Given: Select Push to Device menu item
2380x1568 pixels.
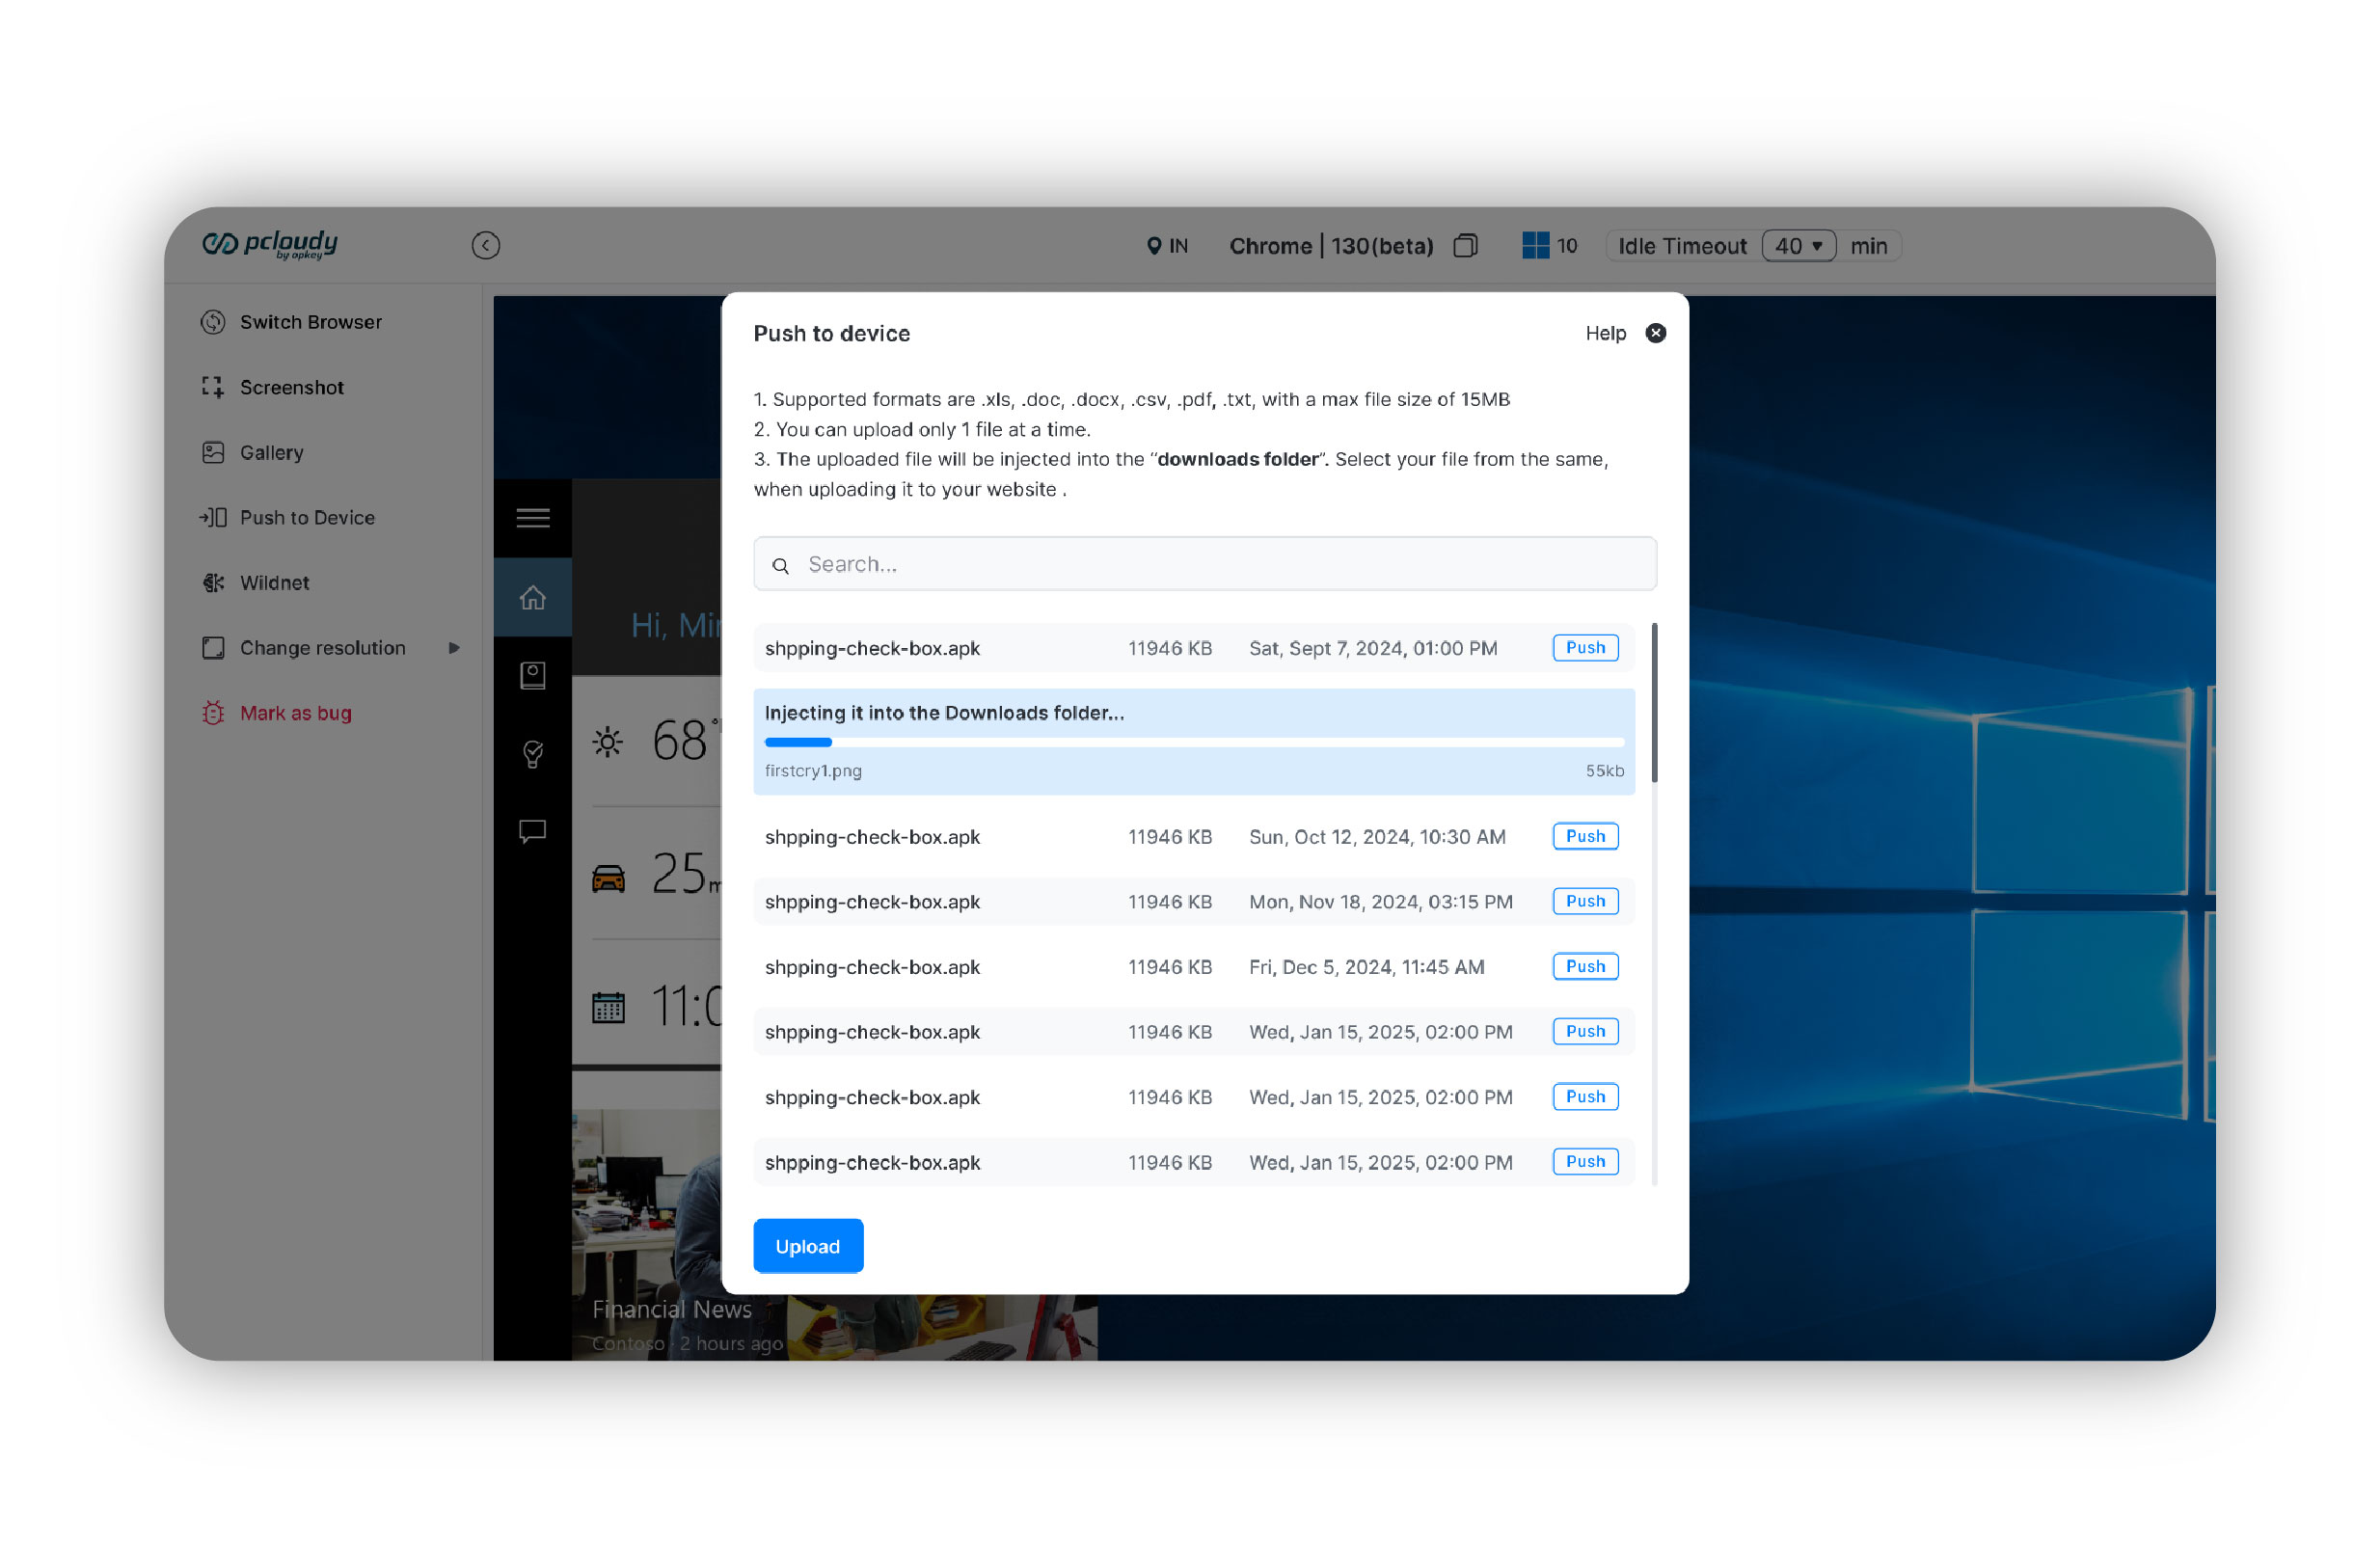Looking at the screenshot, I should point(307,518).
